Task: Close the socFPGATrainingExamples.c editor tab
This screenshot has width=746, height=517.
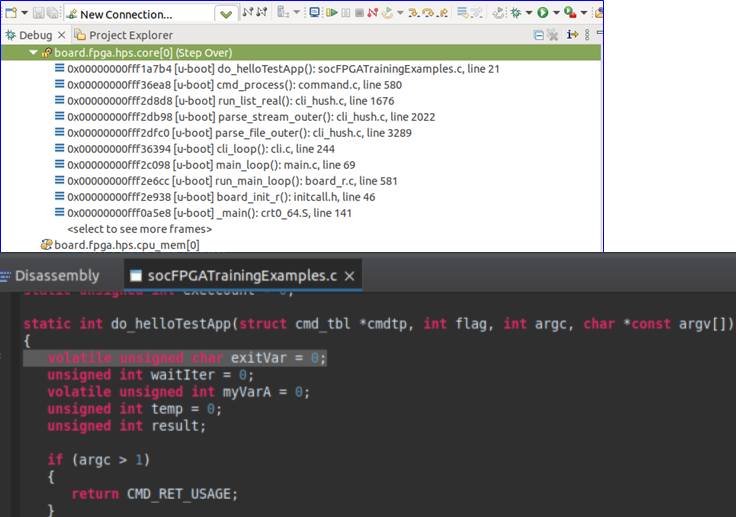Action: (351, 276)
